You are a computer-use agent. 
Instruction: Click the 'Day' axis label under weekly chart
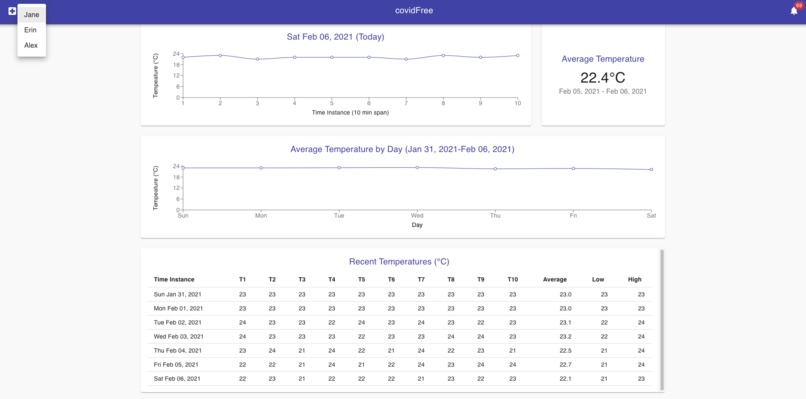click(417, 225)
